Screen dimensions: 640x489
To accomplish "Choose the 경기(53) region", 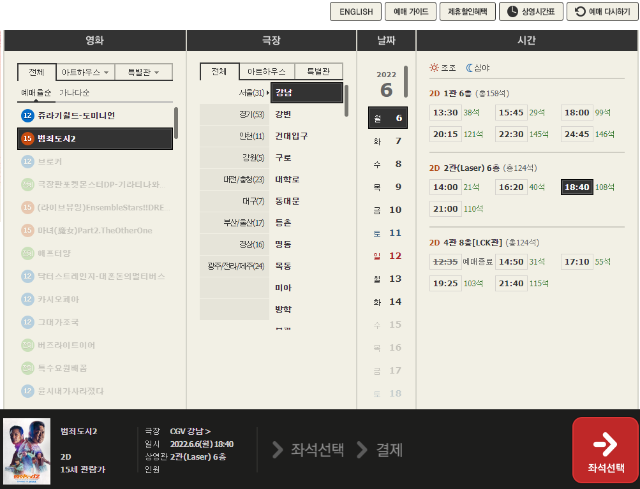I will 235,115.
